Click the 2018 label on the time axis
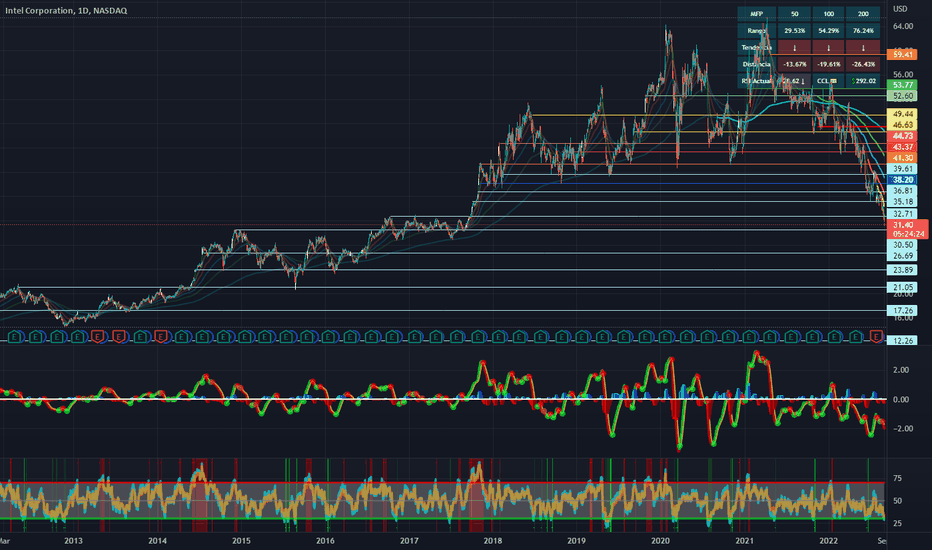 point(492,540)
